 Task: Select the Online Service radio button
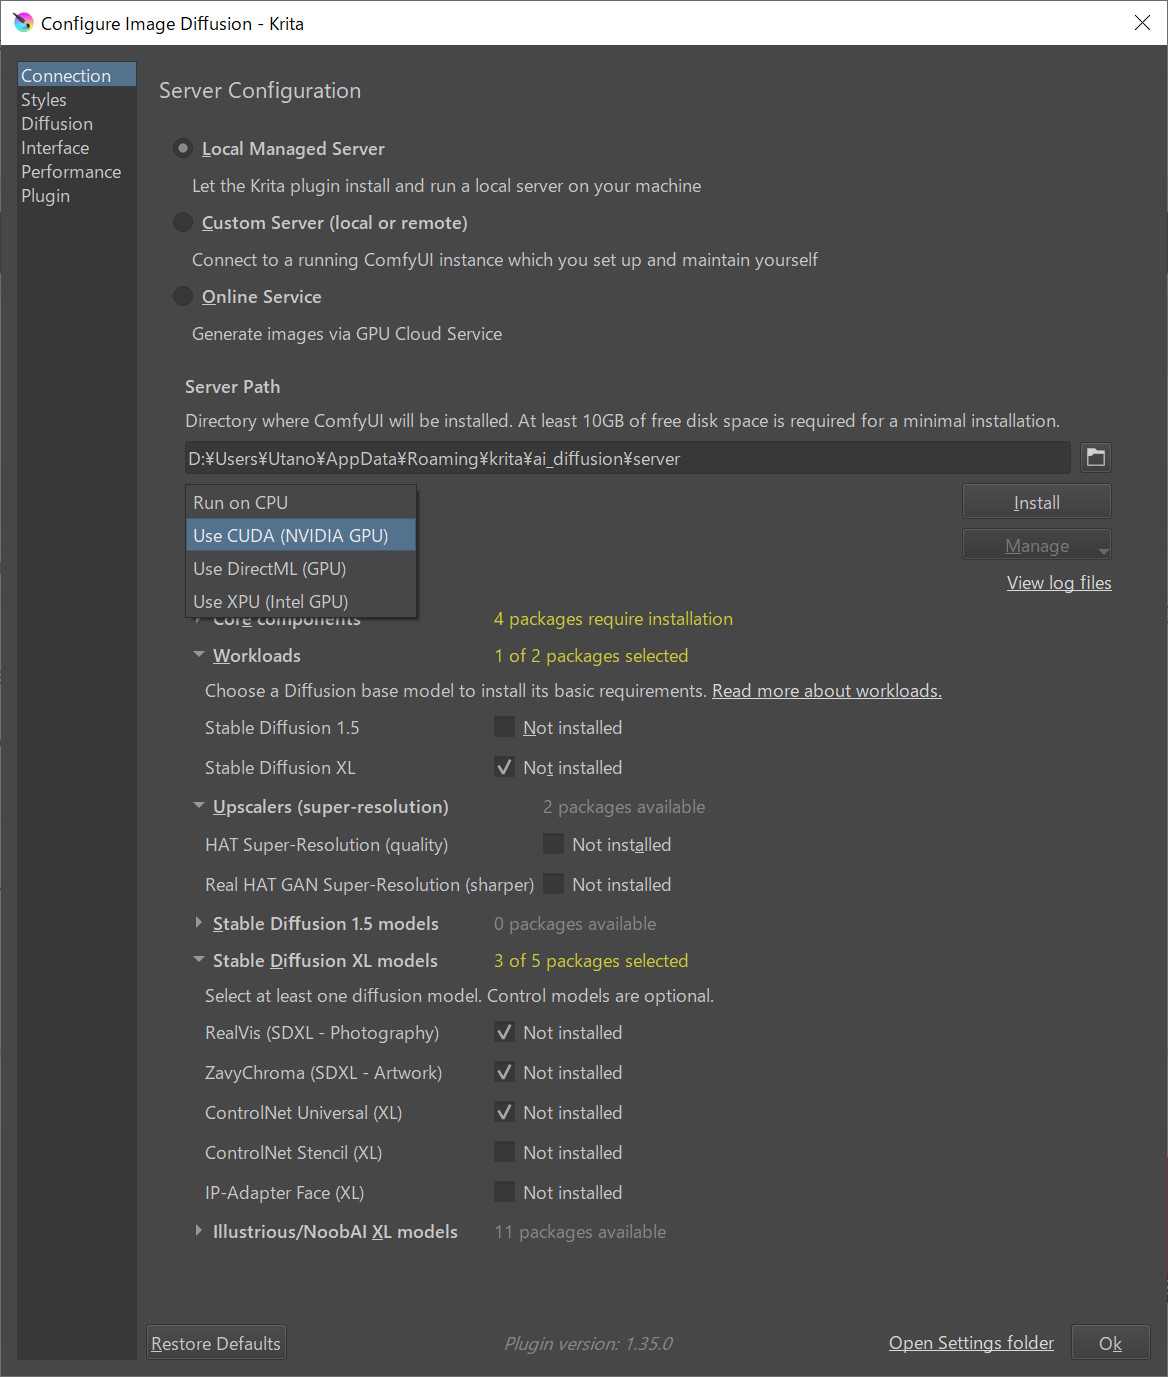183,297
